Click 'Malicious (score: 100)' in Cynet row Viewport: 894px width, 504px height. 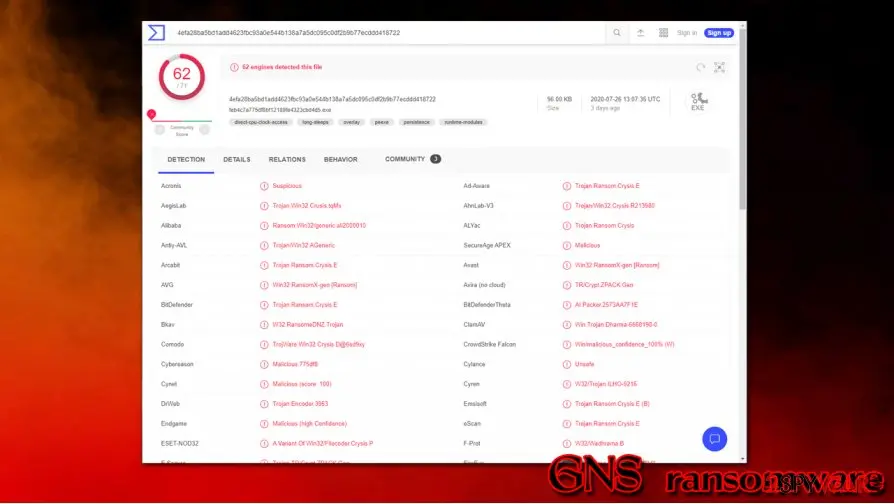(x=302, y=384)
